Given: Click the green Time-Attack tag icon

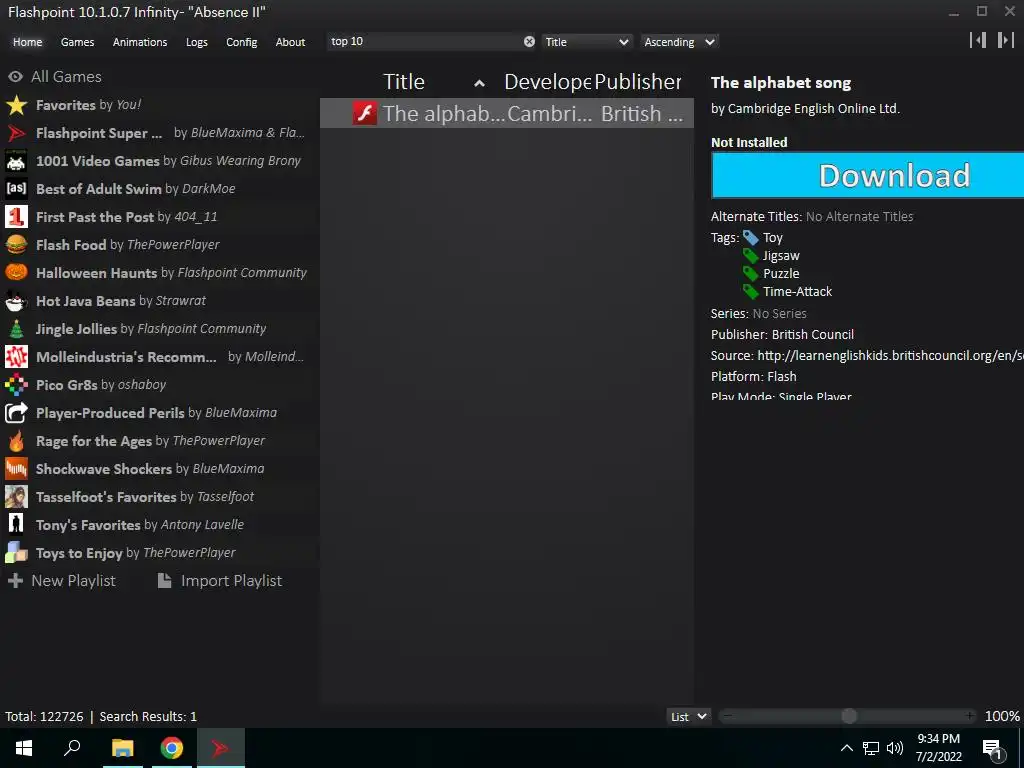Looking at the screenshot, I should [x=750, y=292].
